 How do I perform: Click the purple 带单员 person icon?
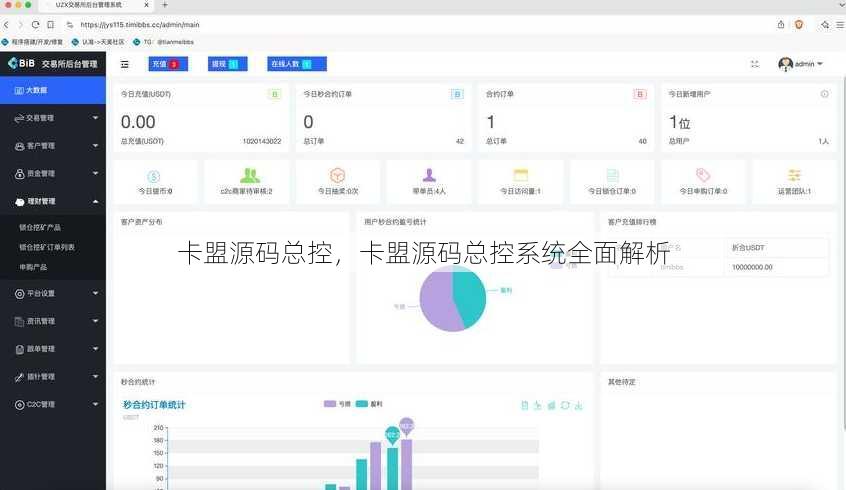[x=429, y=175]
